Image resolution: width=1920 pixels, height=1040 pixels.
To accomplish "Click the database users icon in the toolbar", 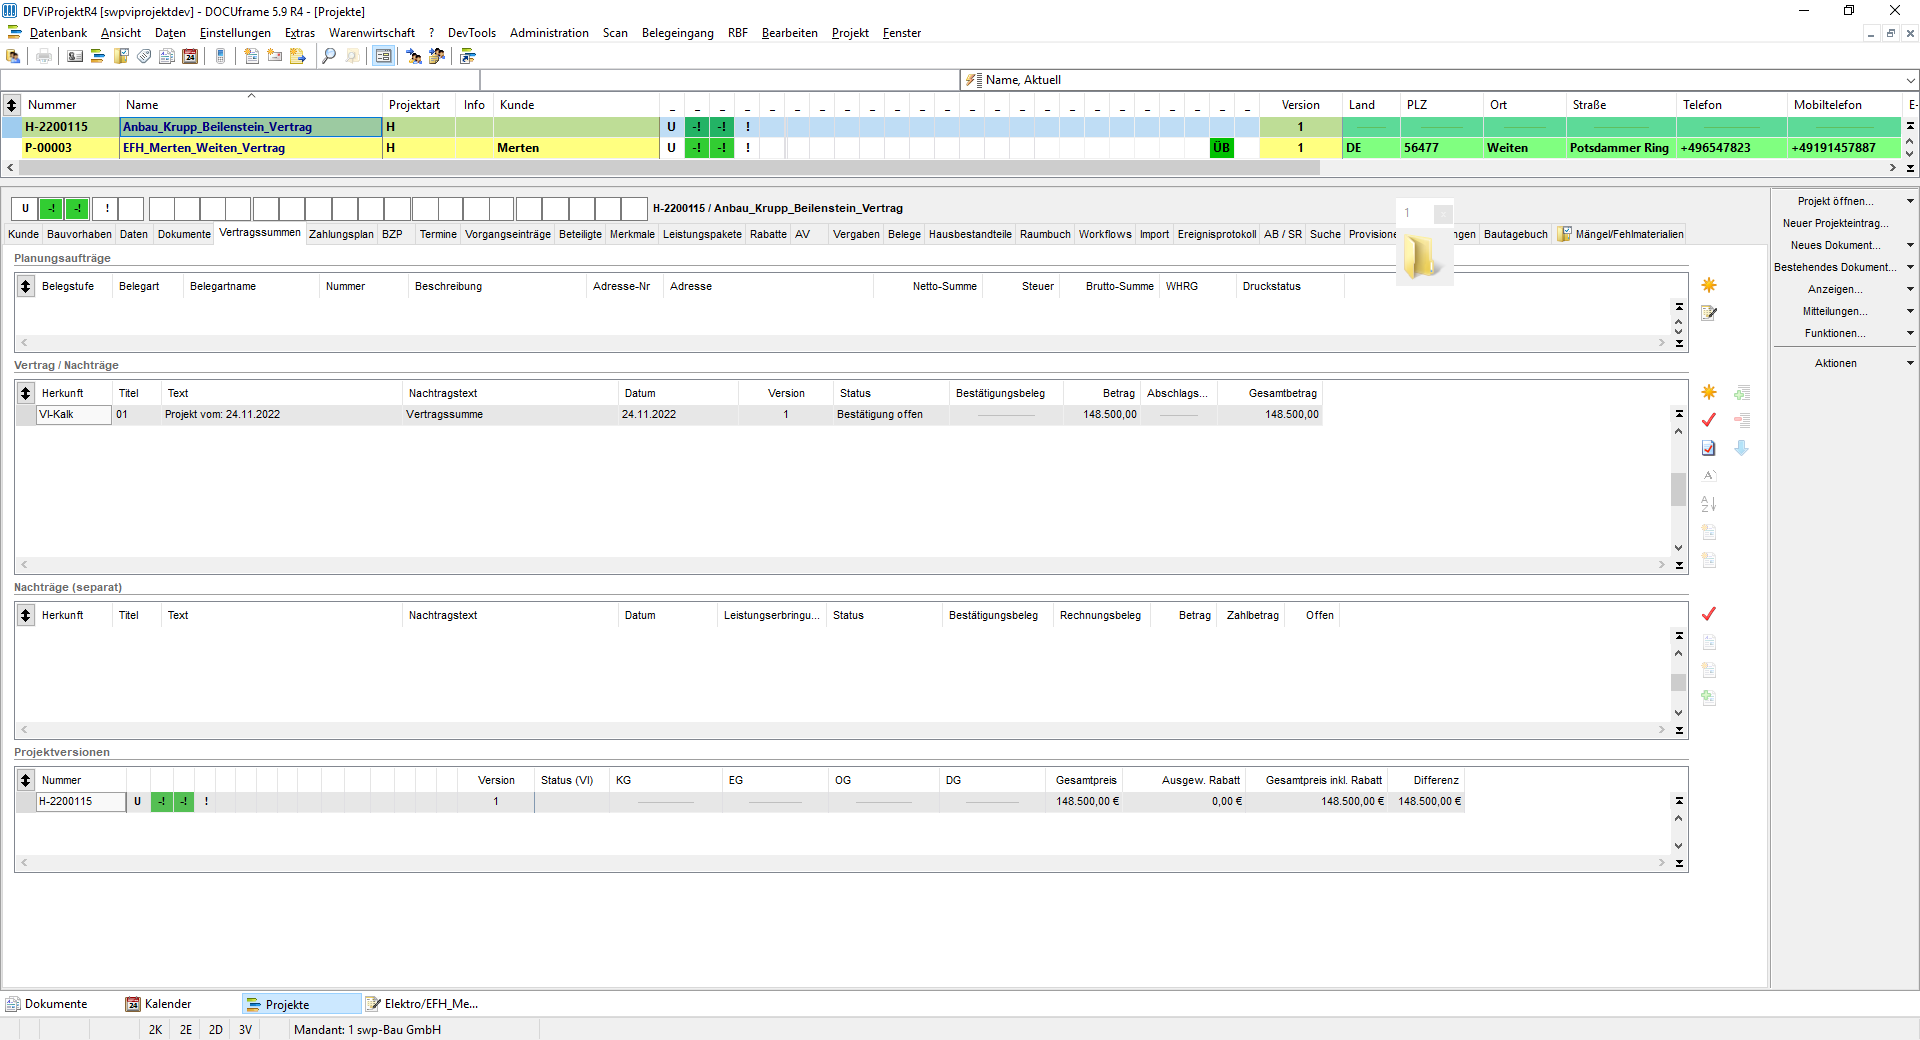I will pos(13,56).
